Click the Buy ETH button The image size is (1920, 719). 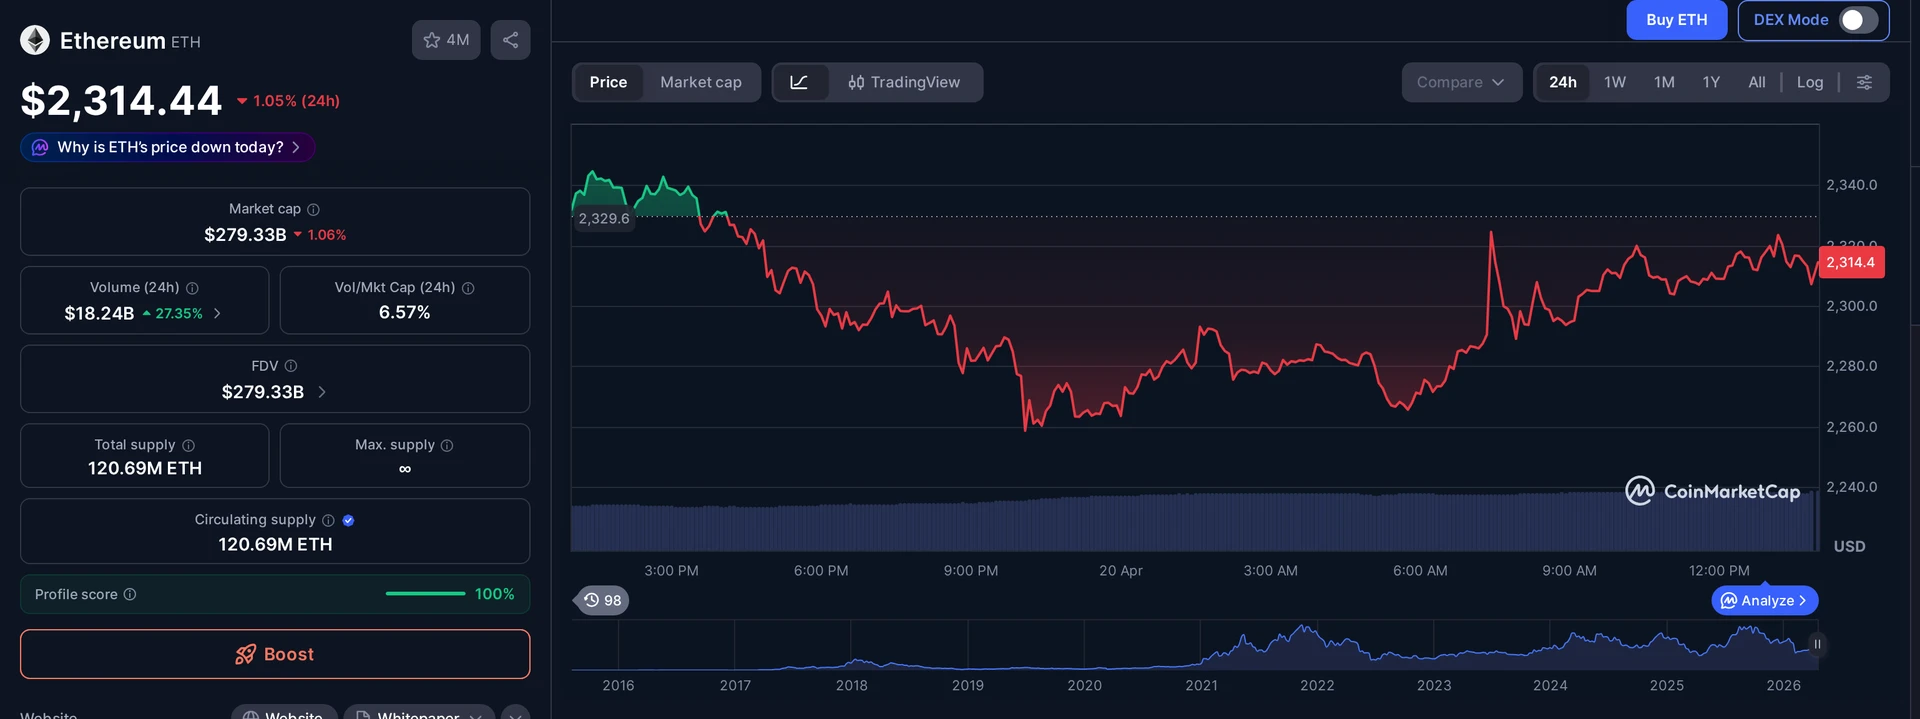[1677, 20]
